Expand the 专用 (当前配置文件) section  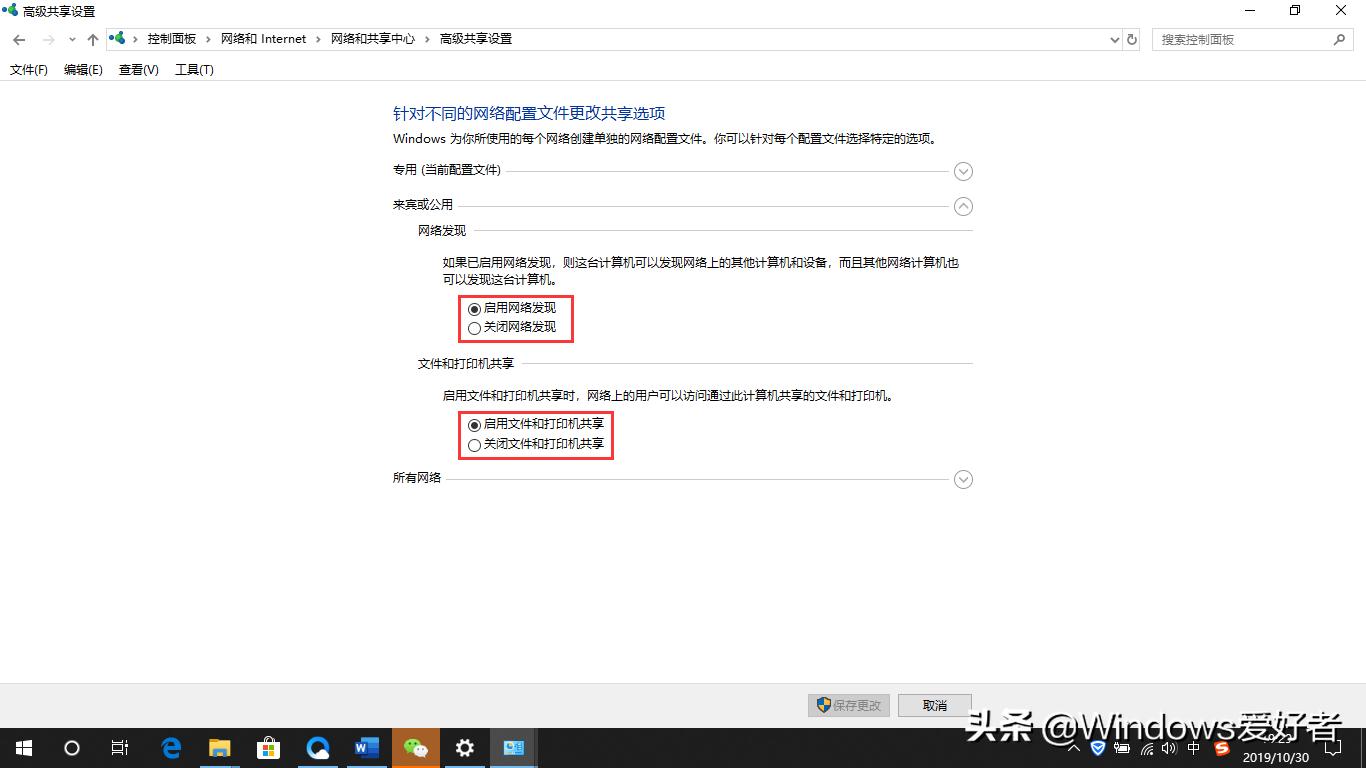click(x=963, y=171)
